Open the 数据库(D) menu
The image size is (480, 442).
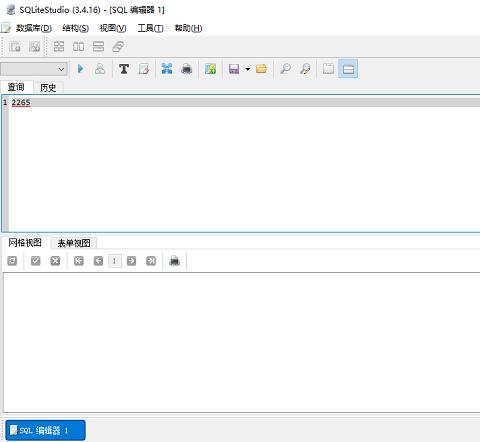coord(34,28)
